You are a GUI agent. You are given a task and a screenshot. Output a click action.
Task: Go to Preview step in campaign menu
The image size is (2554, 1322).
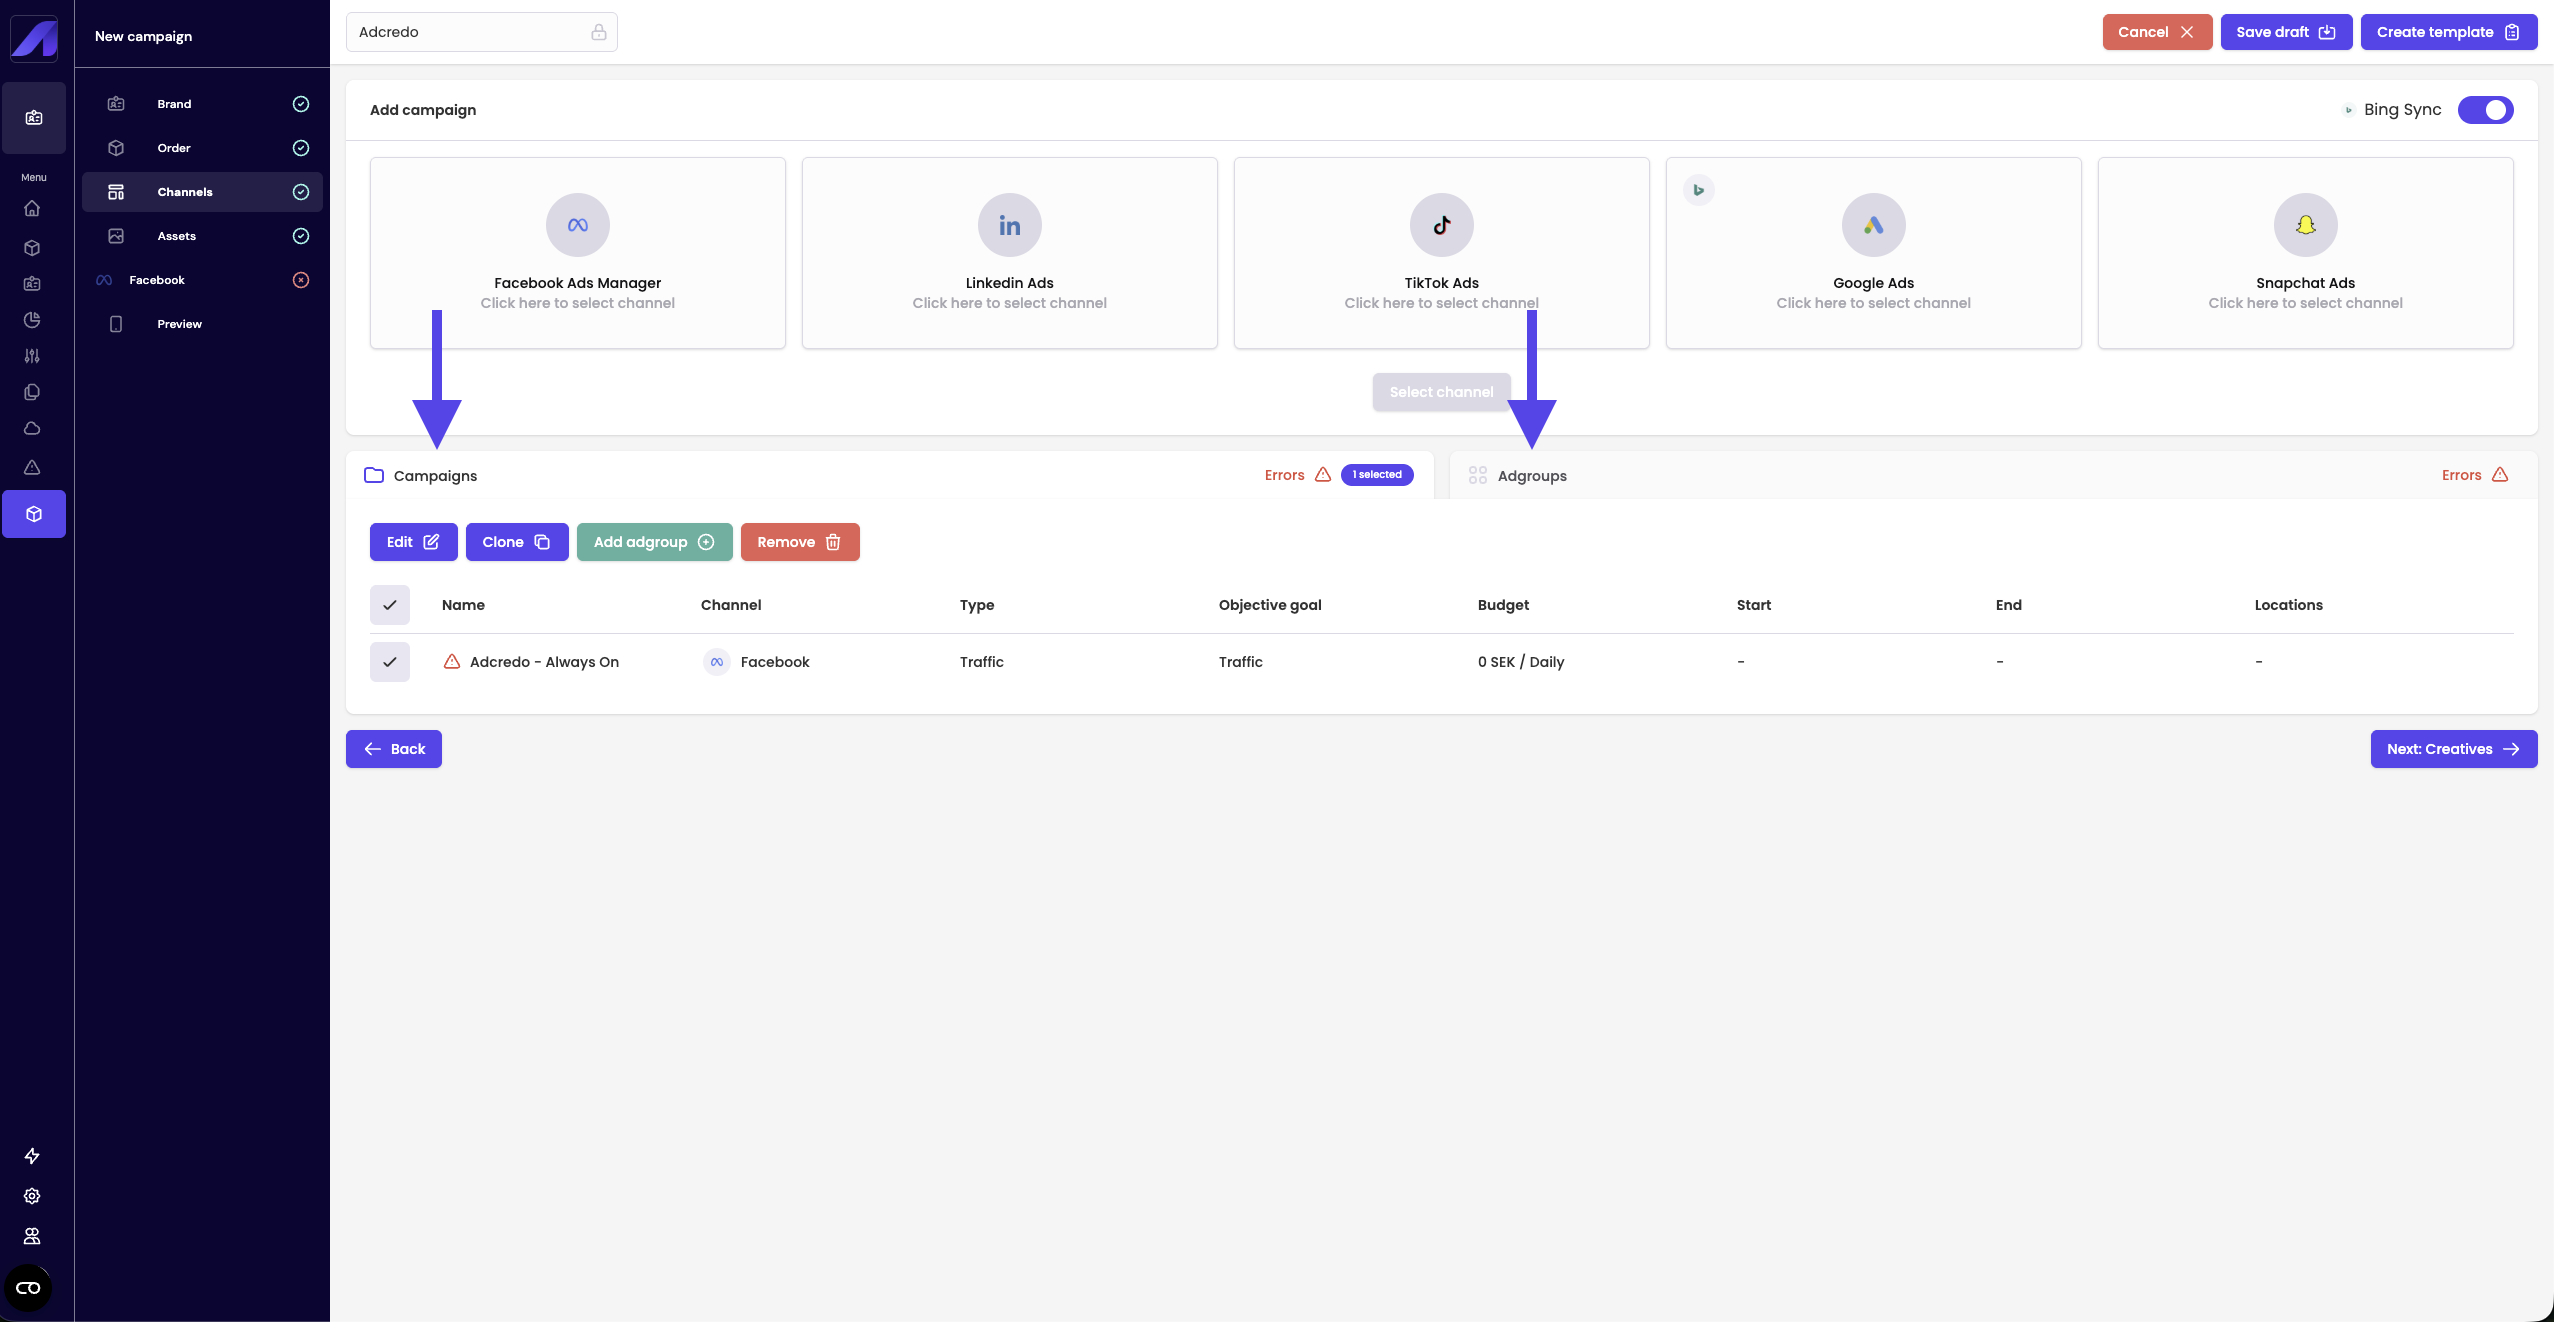tap(179, 324)
